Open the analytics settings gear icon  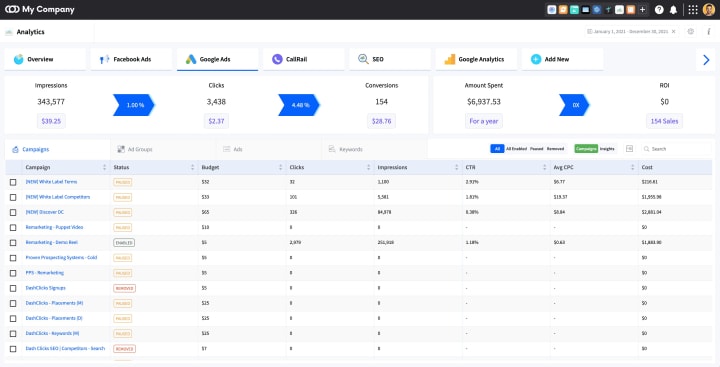691,32
